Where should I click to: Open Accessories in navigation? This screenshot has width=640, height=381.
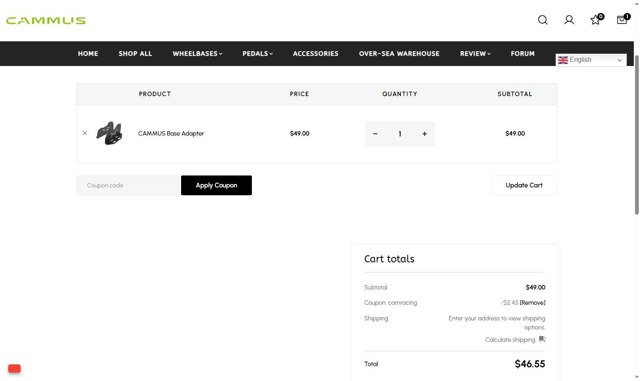click(x=316, y=53)
